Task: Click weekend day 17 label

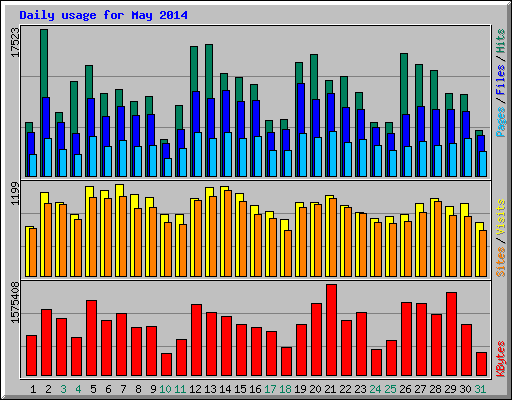Action: click(x=270, y=389)
